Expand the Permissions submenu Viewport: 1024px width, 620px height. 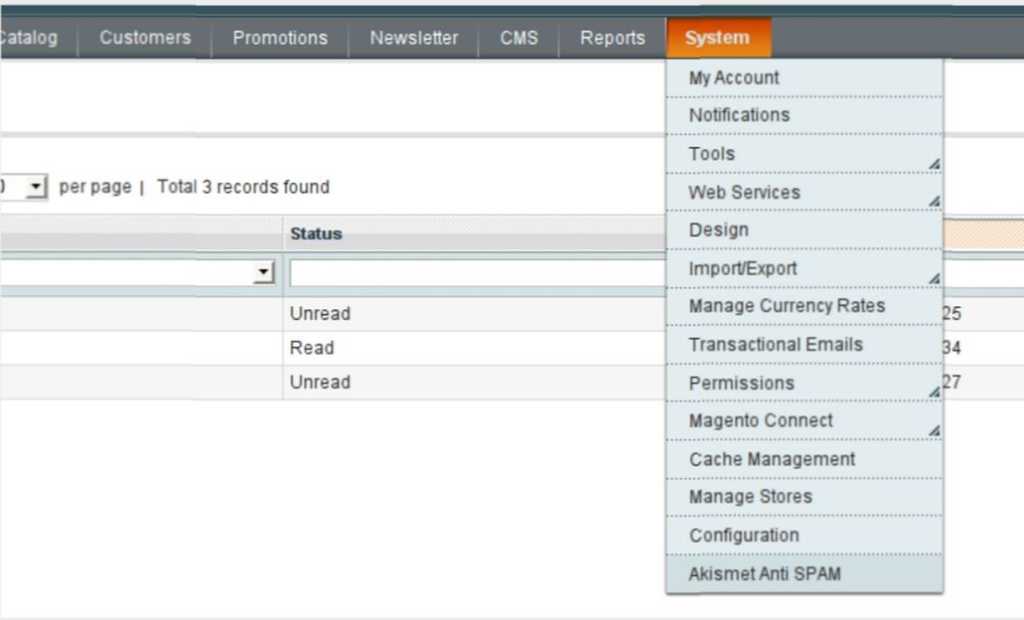[805, 383]
